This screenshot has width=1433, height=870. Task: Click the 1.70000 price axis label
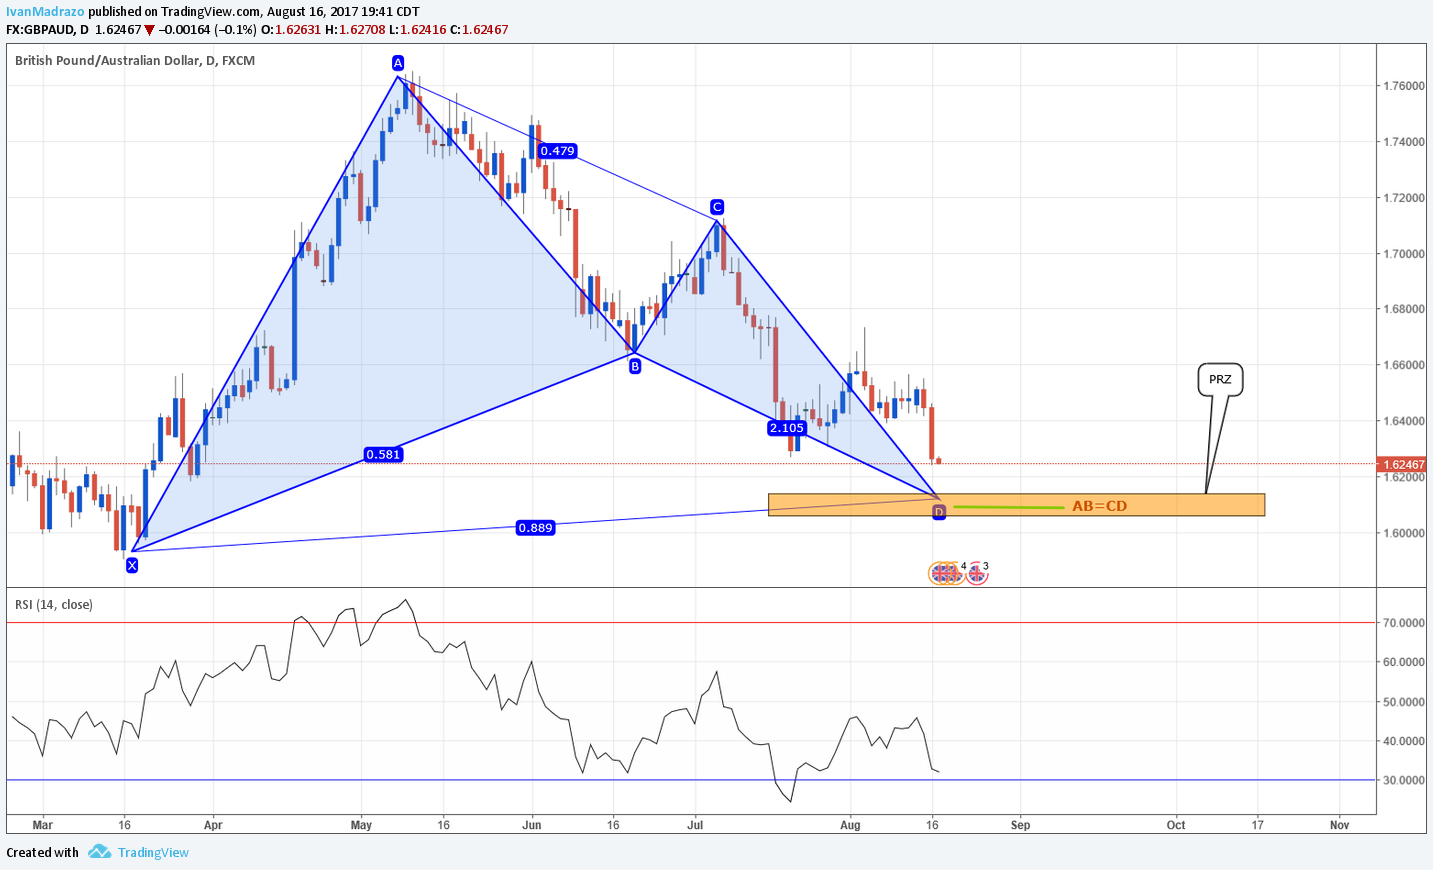(x=1404, y=254)
